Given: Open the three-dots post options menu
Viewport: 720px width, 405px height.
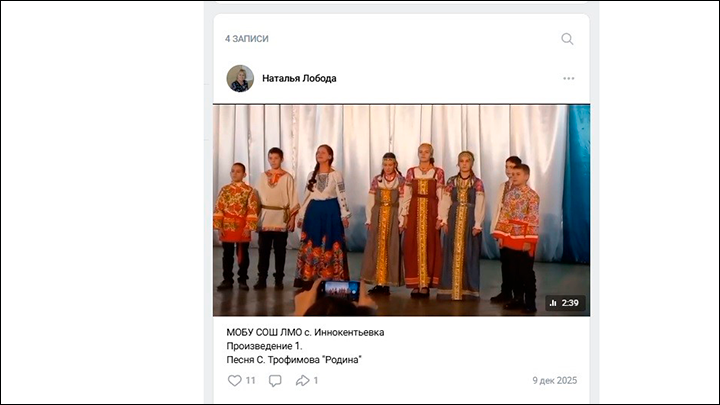Looking at the screenshot, I should pos(568,78).
